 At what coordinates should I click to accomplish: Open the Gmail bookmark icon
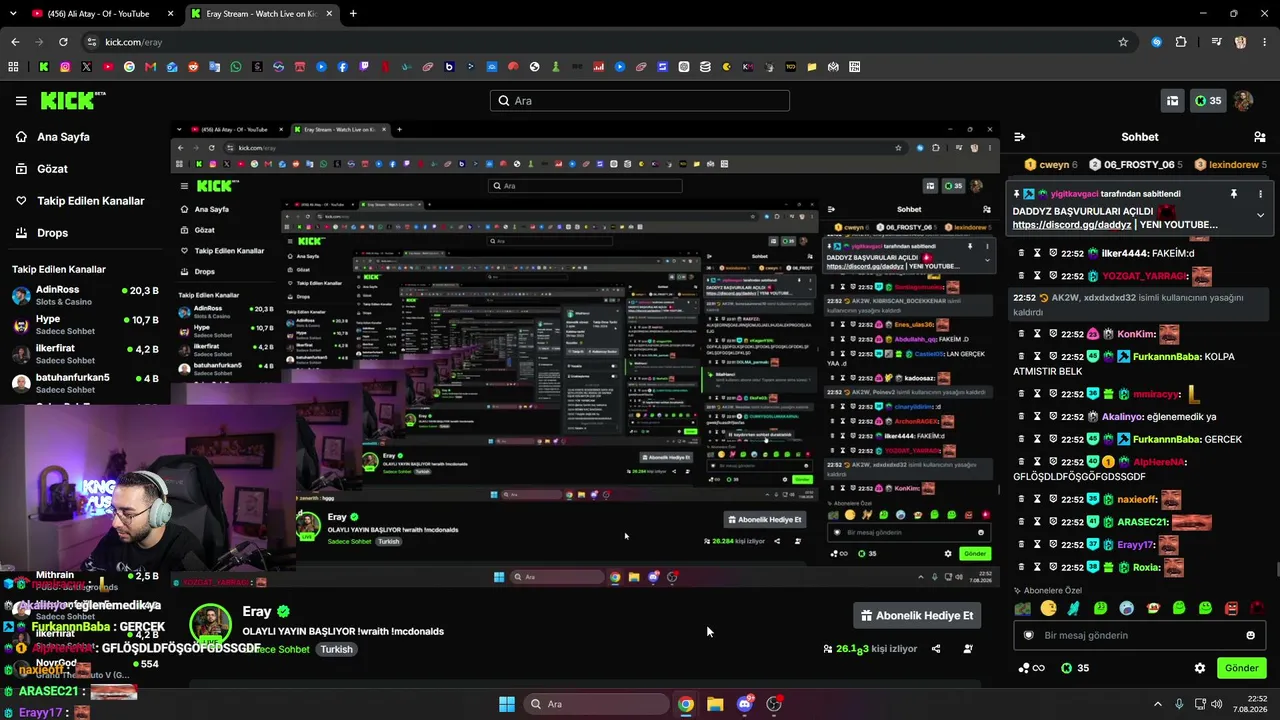point(151,67)
